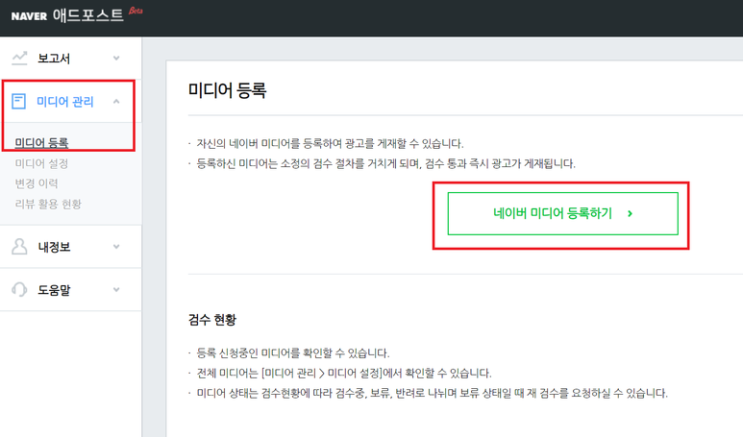Open the 보고서 sidebar menu

71,58
